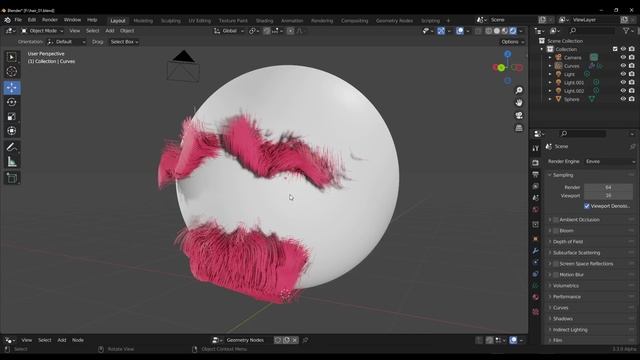Click the Scene name field
The height and width of the screenshot is (360, 640).
pyautogui.click(x=512, y=20)
